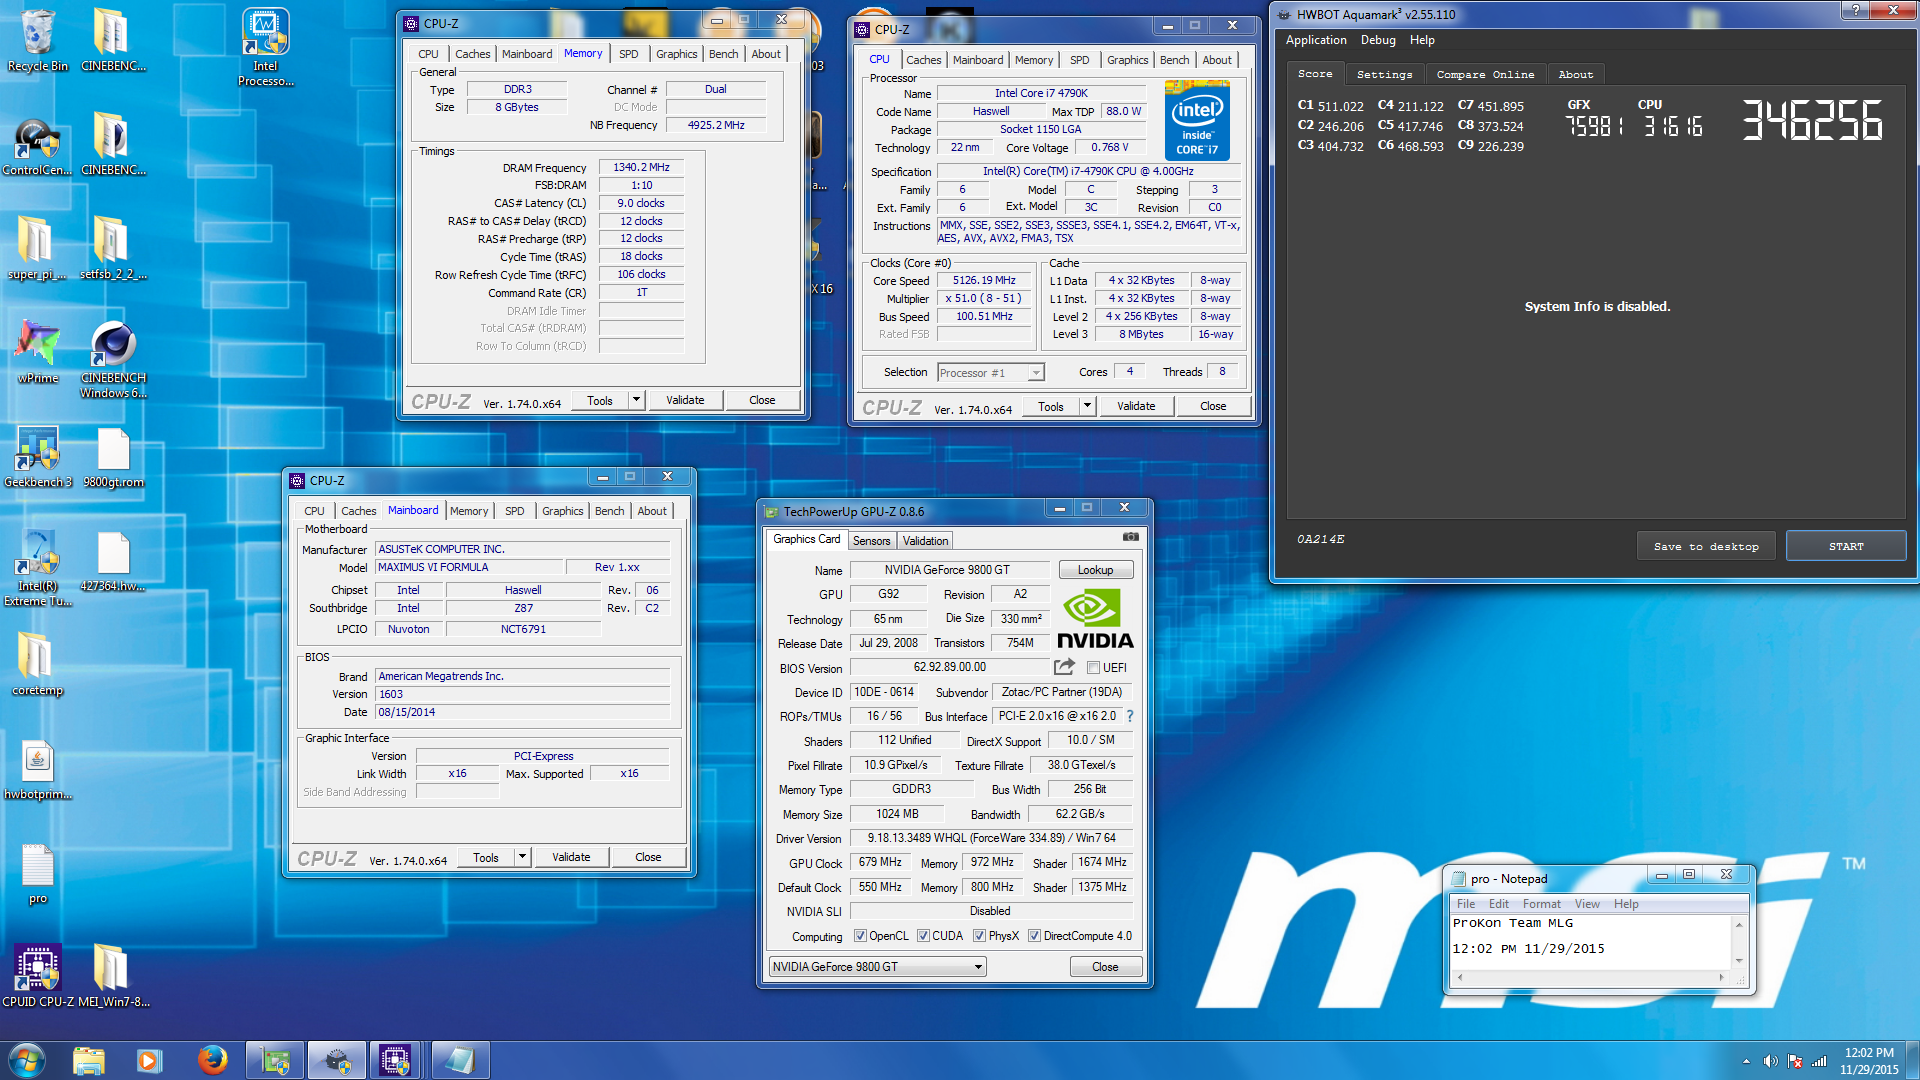Click the bus interface question mark in GPU-Z
This screenshot has height=1080, width=1920.
[1130, 716]
